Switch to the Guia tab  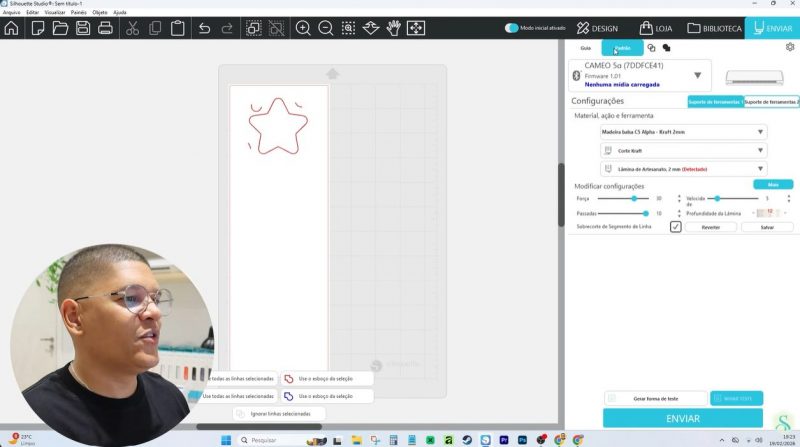pos(586,48)
